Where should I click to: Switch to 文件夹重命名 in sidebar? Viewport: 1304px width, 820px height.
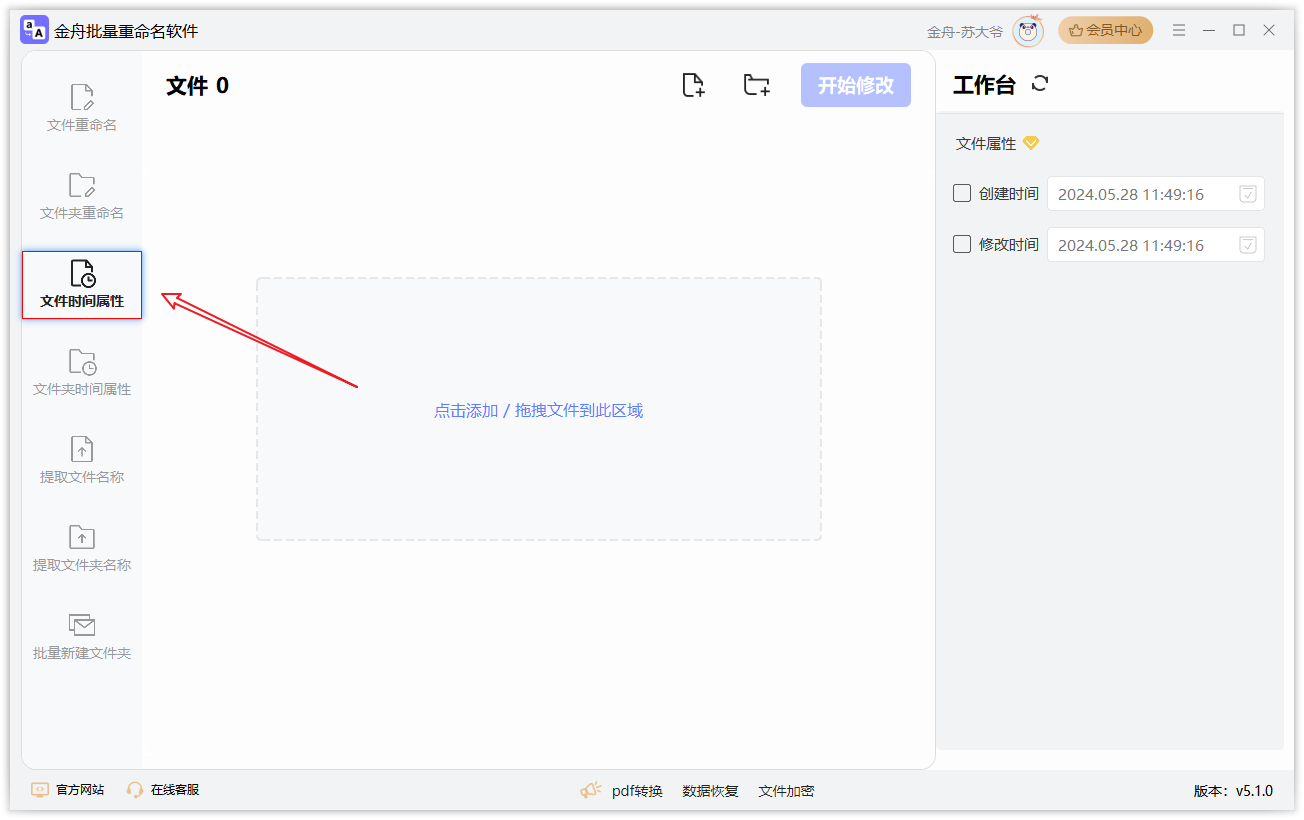click(82, 197)
